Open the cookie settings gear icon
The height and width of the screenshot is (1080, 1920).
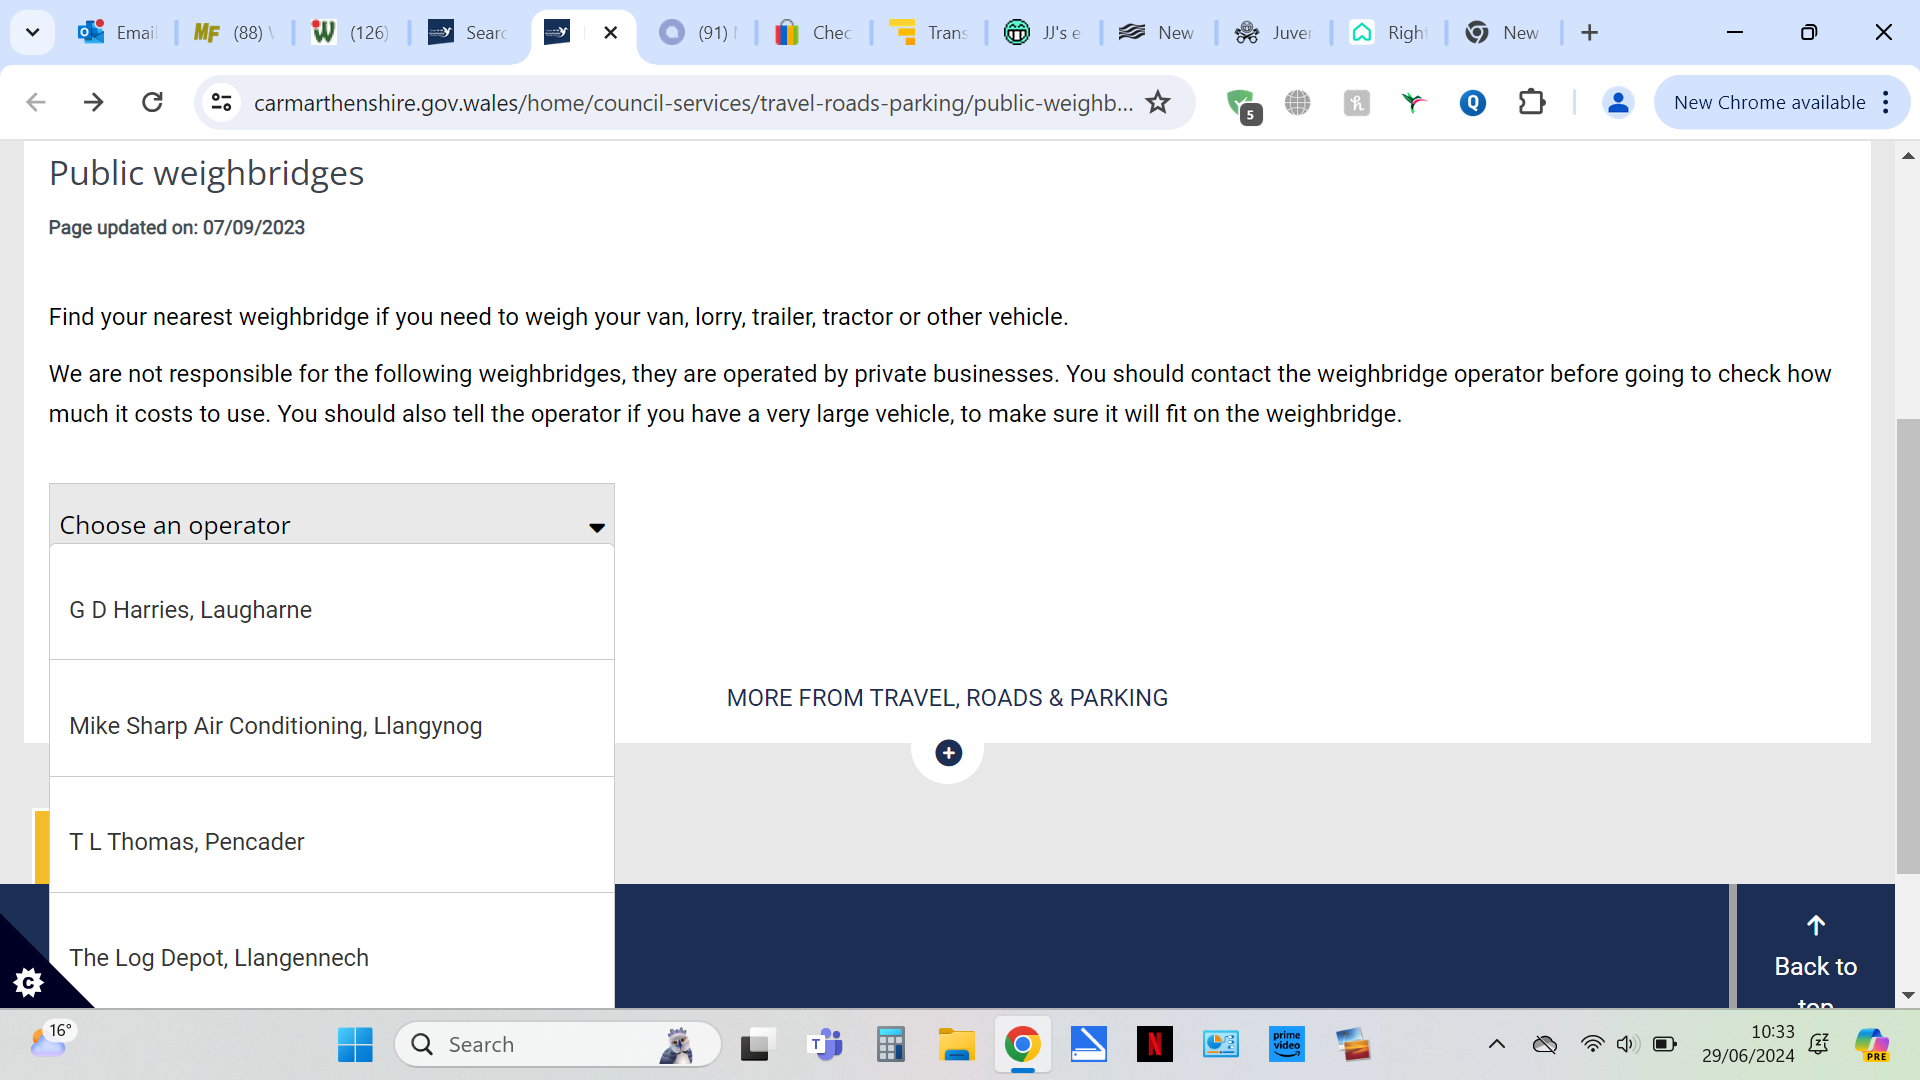click(29, 983)
